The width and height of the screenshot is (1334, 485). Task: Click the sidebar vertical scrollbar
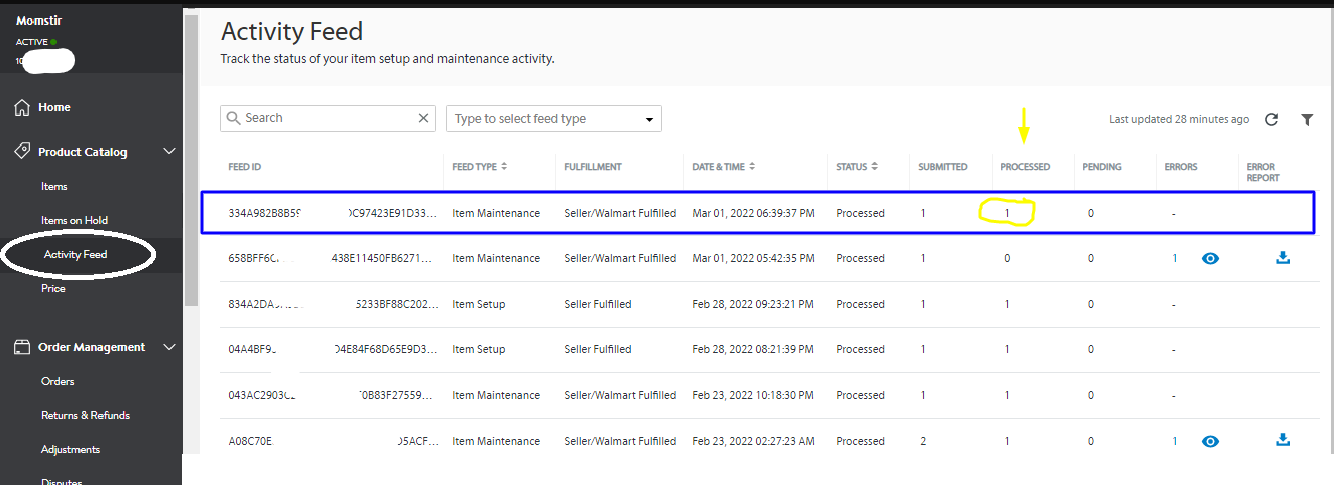tap(190, 160)
